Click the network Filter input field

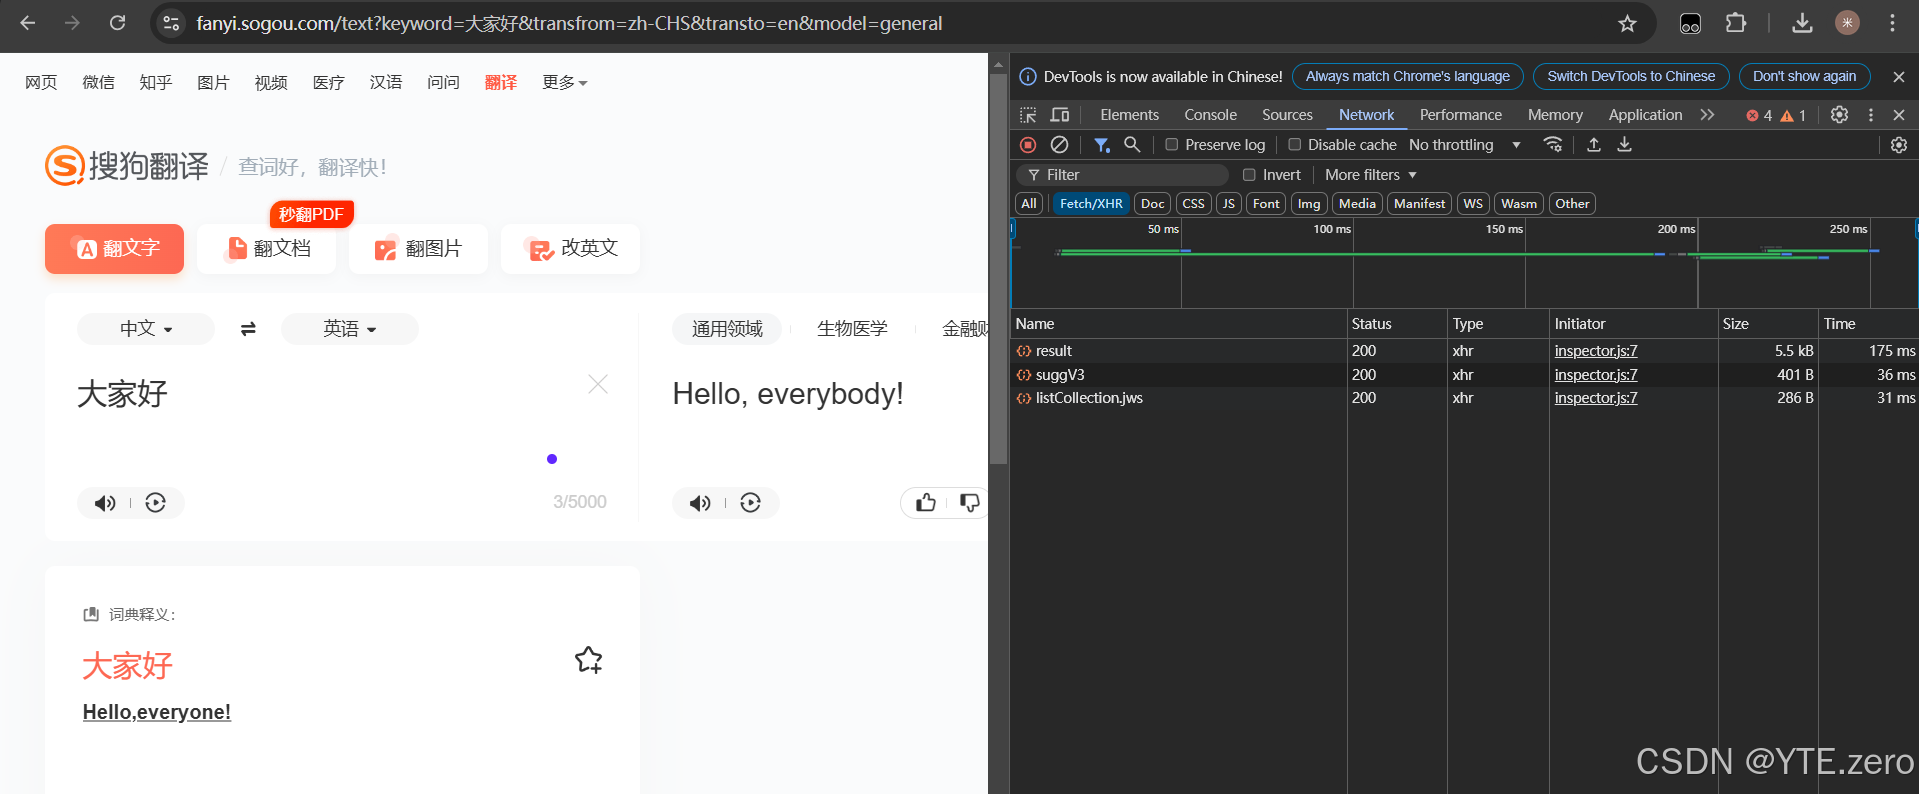(x=1123, y=175)
